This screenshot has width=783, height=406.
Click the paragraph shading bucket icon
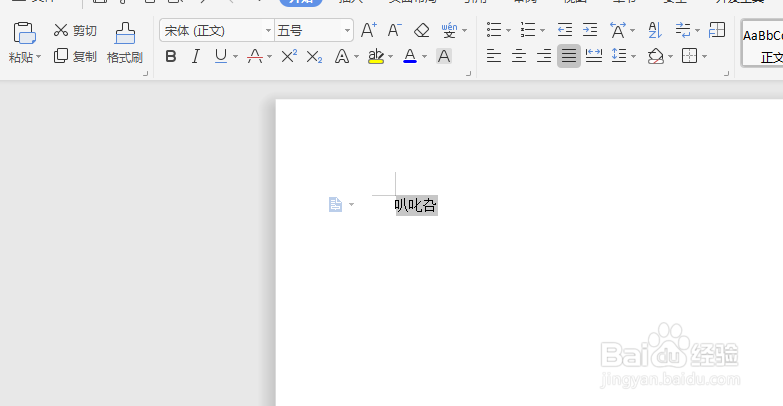(656, 56)
